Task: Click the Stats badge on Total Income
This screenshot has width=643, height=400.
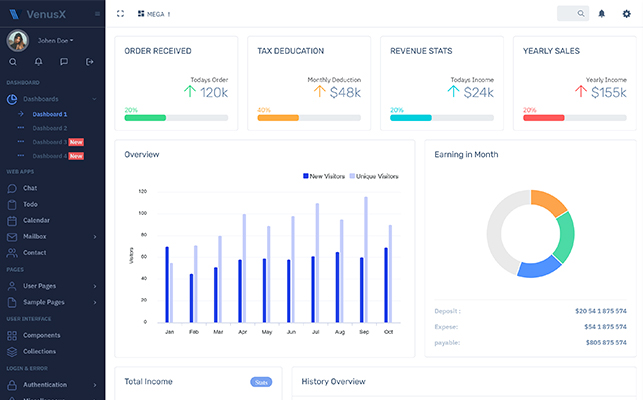Action: click(x=261, y=382)
